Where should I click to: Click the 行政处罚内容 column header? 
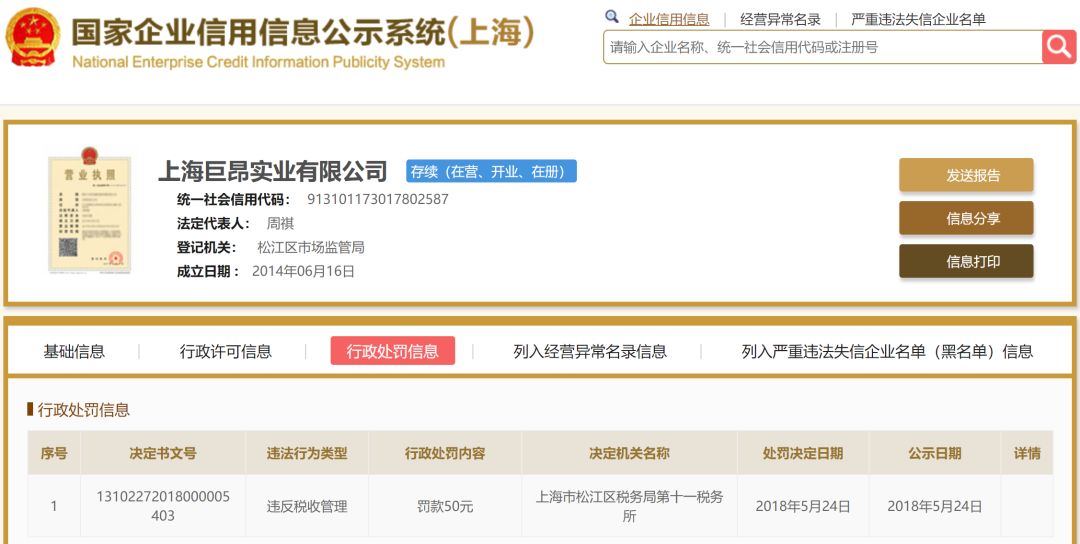(445, 453)
